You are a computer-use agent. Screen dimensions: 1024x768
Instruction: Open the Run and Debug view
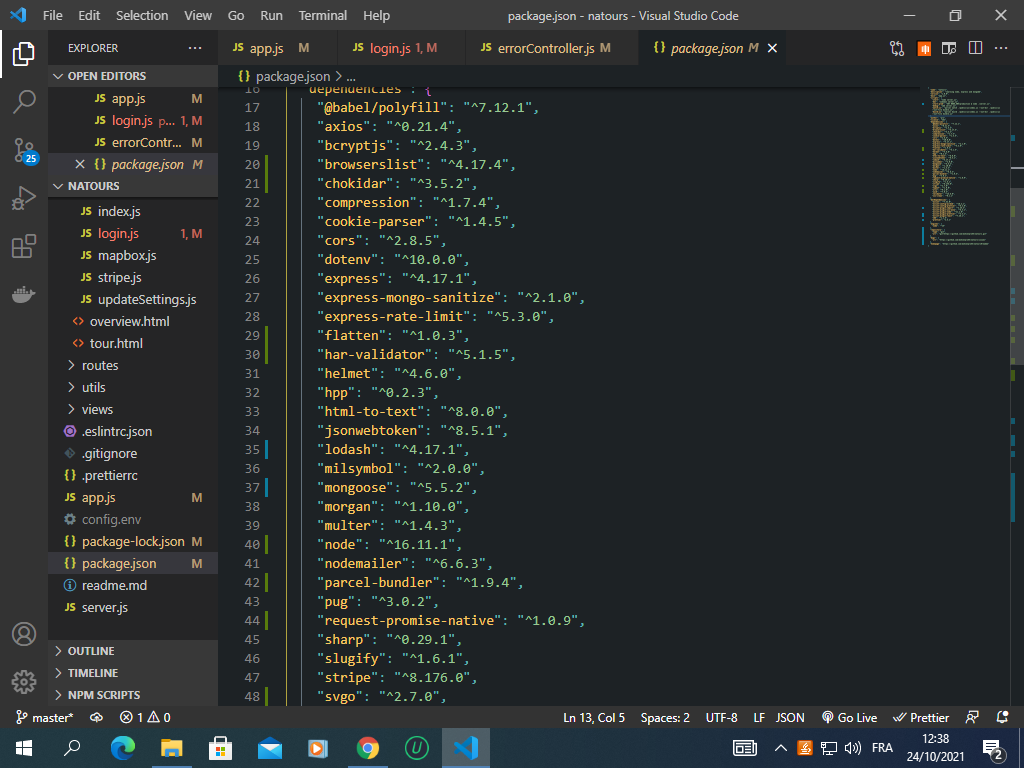[24, 199]
